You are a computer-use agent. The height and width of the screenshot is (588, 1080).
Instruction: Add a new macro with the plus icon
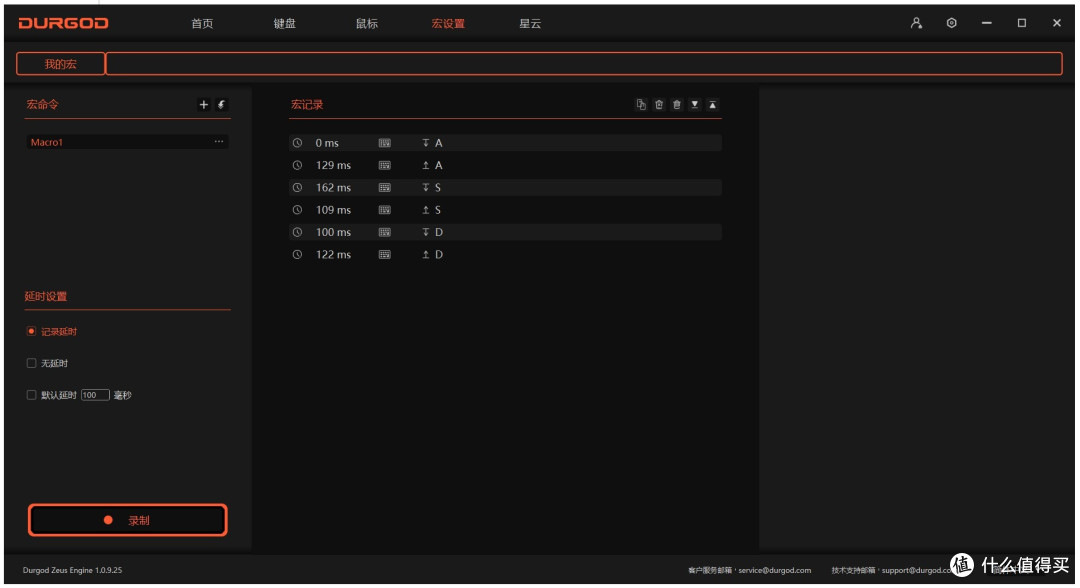[203, 105]
